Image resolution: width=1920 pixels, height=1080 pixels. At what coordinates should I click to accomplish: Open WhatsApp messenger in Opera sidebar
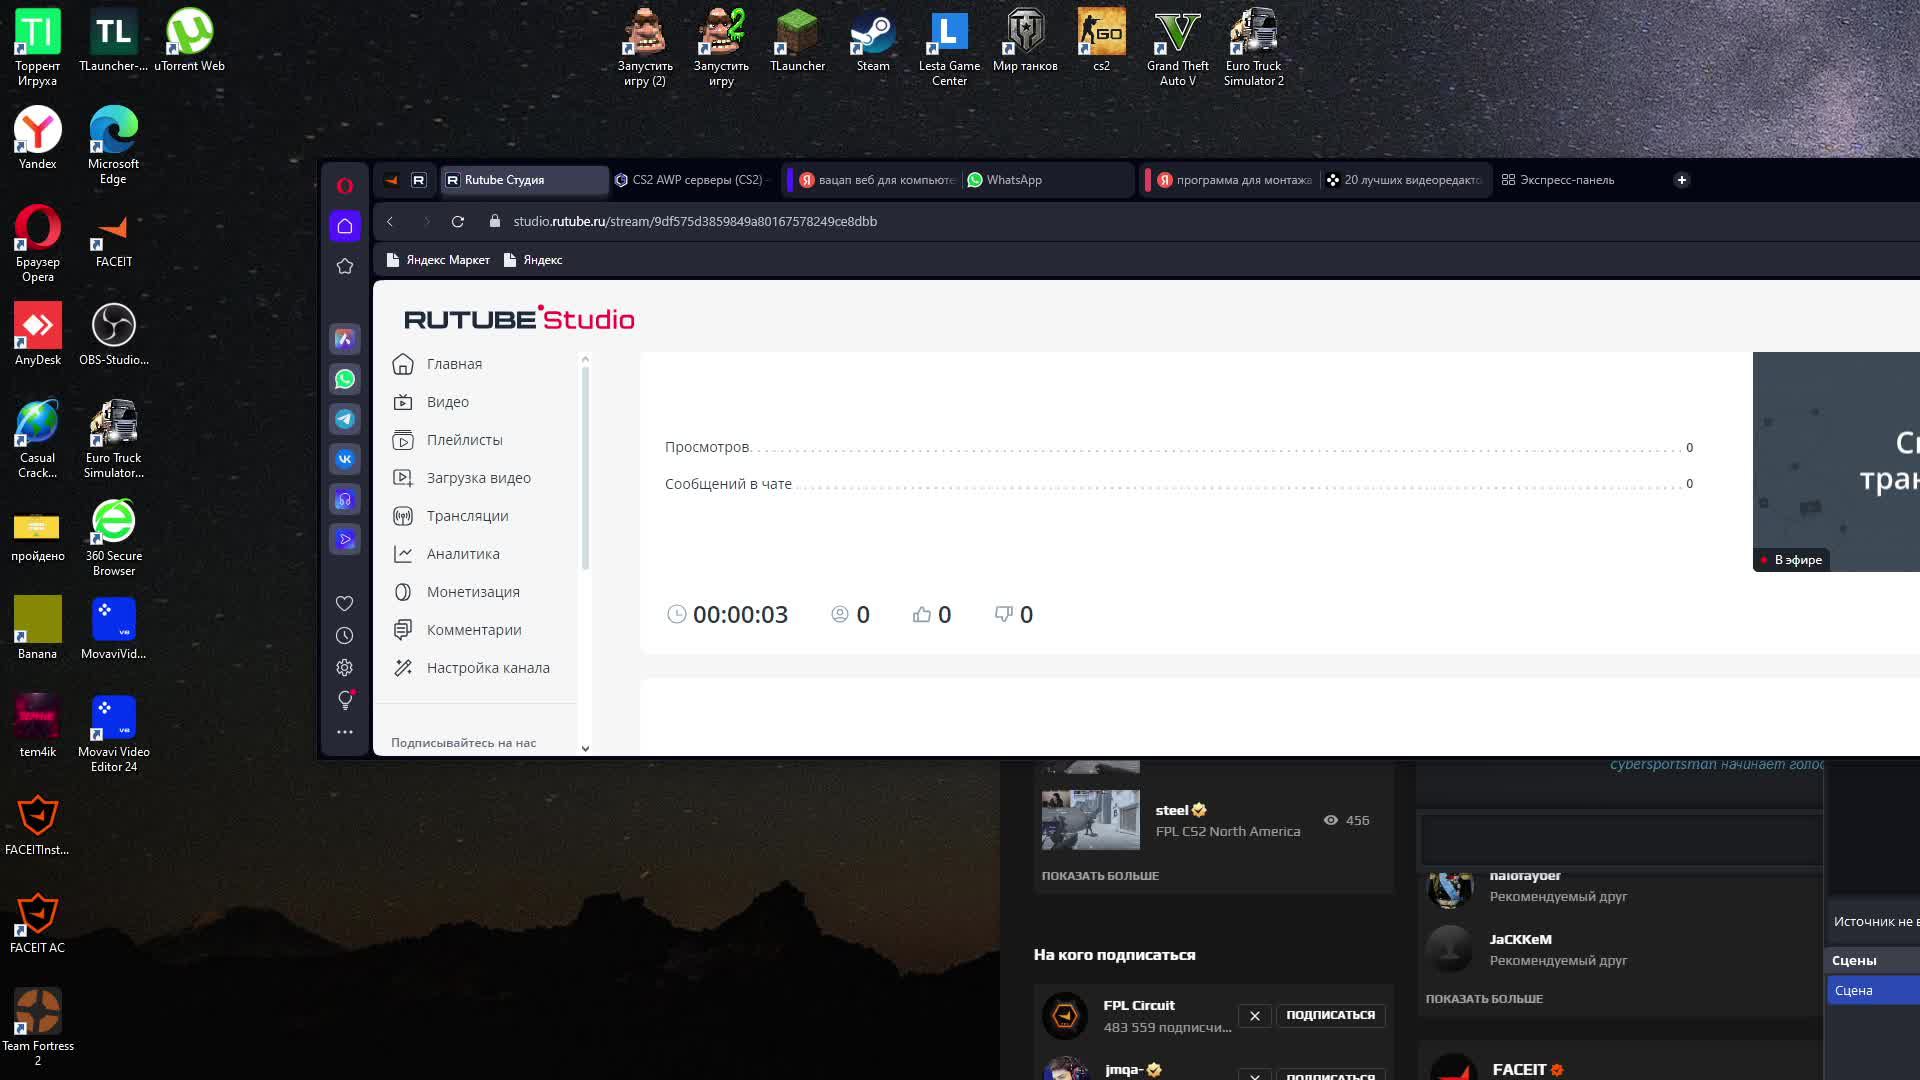click(345, 379)
